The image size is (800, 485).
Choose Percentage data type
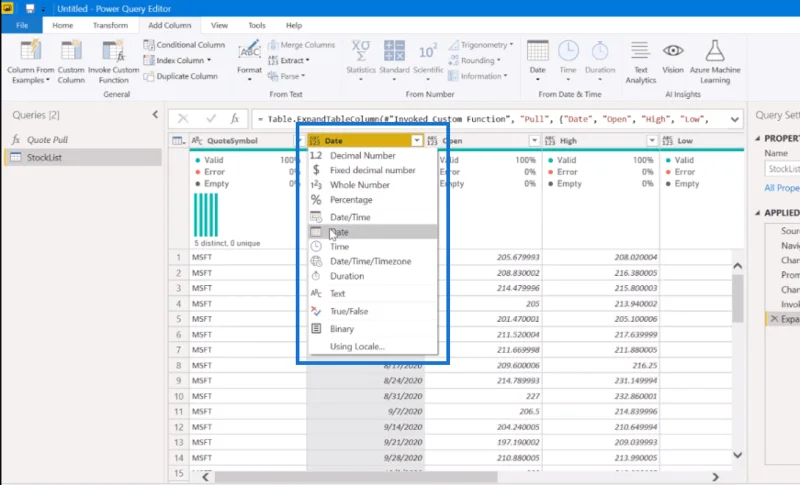372,200
